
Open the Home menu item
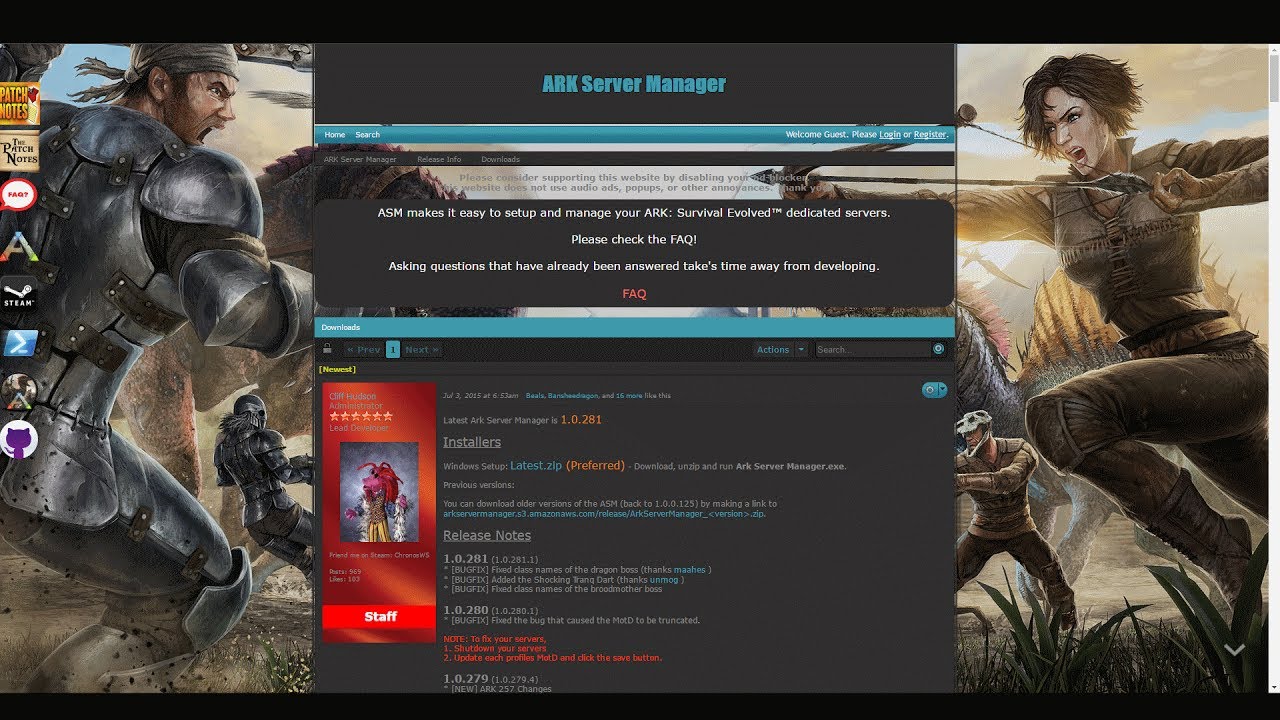335,135
